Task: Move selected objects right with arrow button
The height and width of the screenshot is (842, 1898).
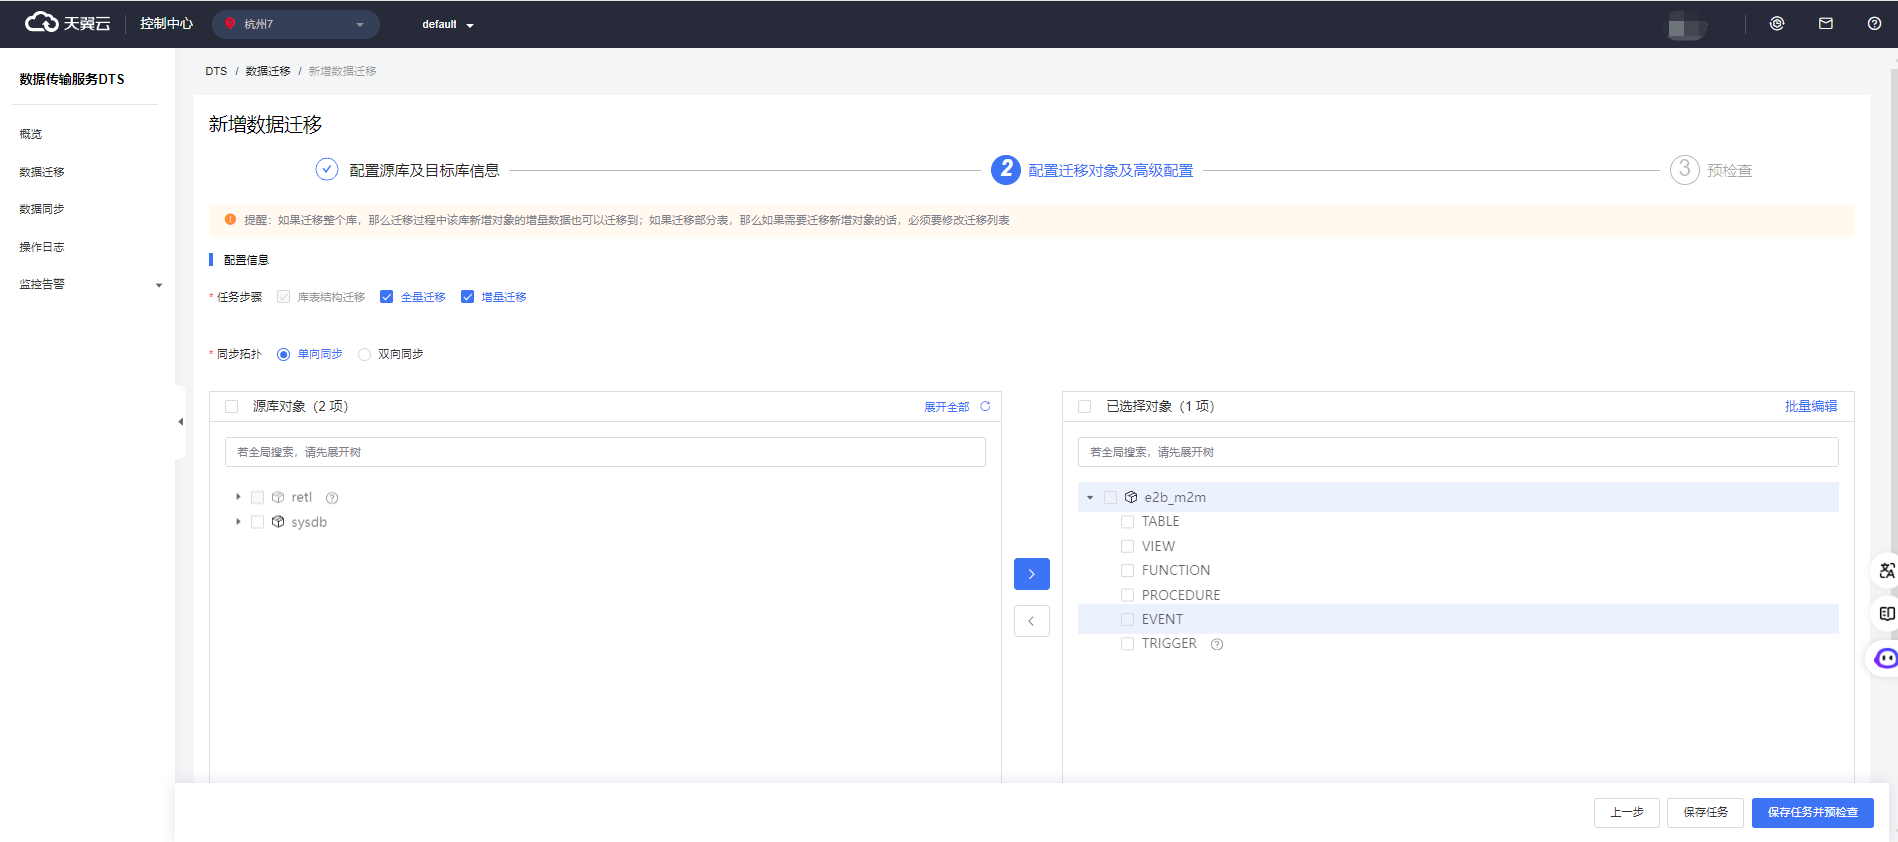Action: point(1032,574)
